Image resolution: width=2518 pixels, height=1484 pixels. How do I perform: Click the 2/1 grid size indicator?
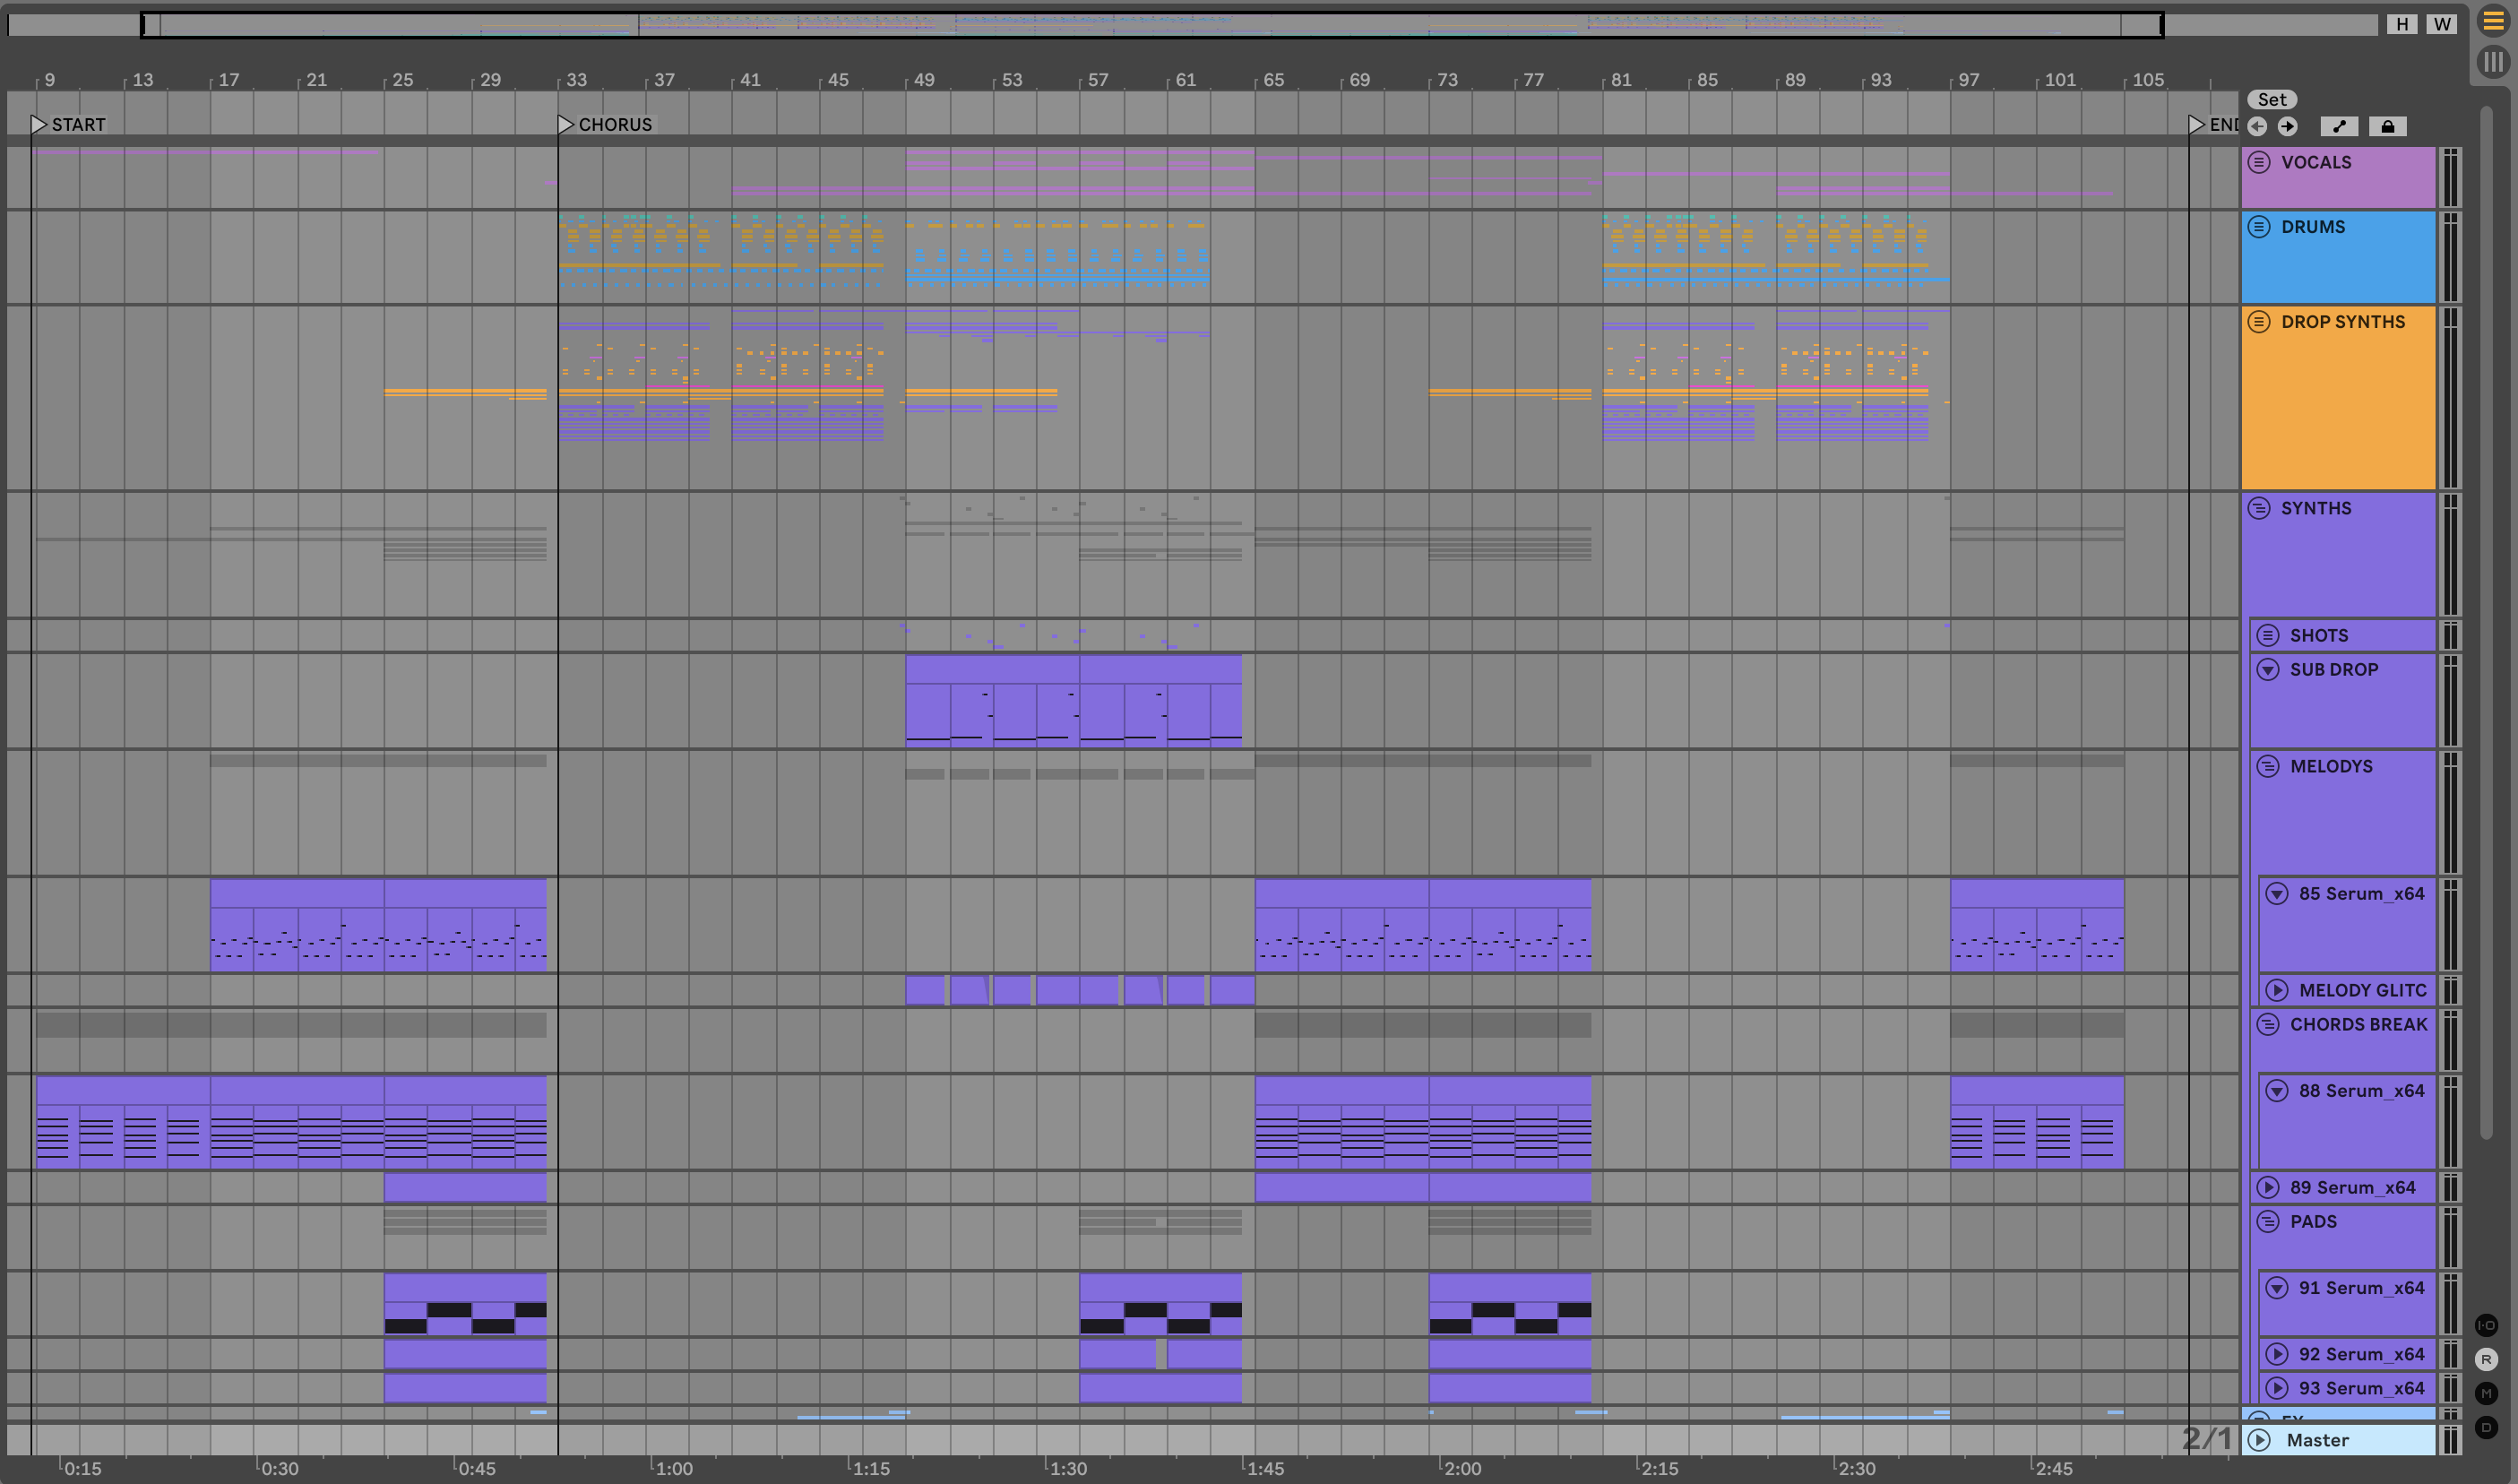click(x=2206, y=1438)
